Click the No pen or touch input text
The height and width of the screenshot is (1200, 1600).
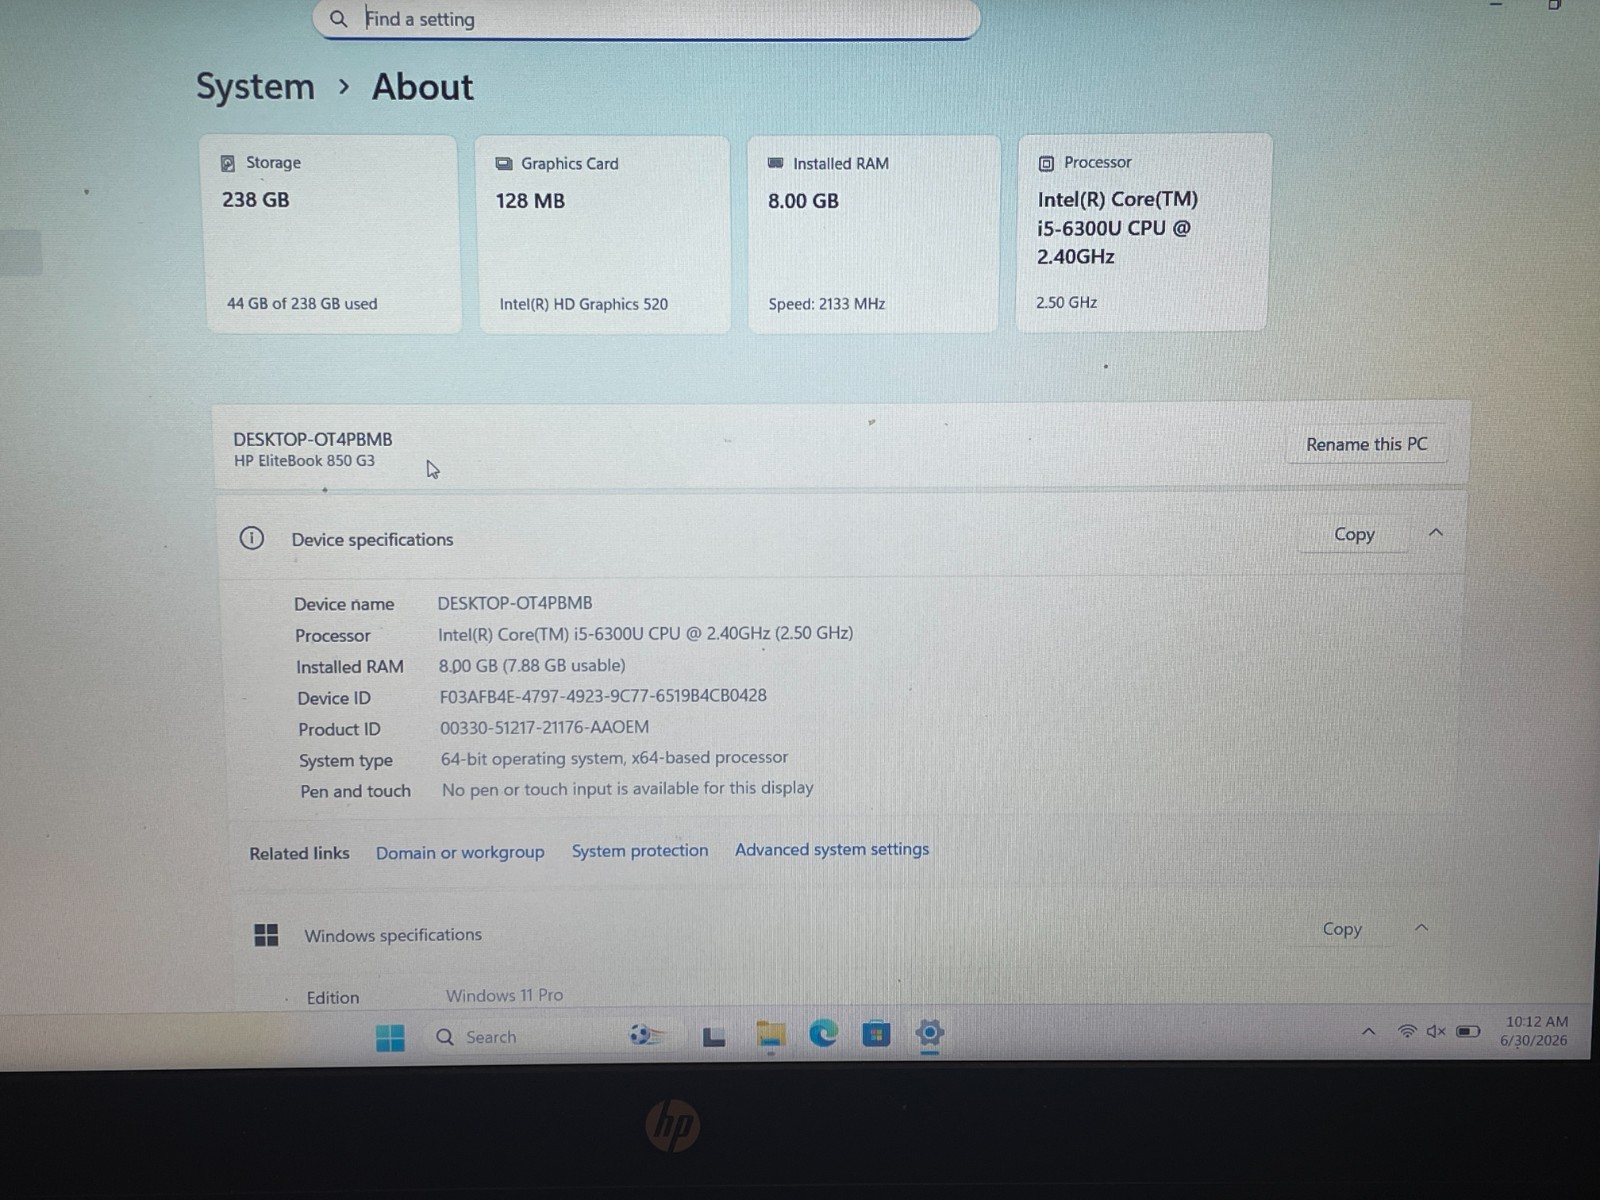[x=627, y=789]
